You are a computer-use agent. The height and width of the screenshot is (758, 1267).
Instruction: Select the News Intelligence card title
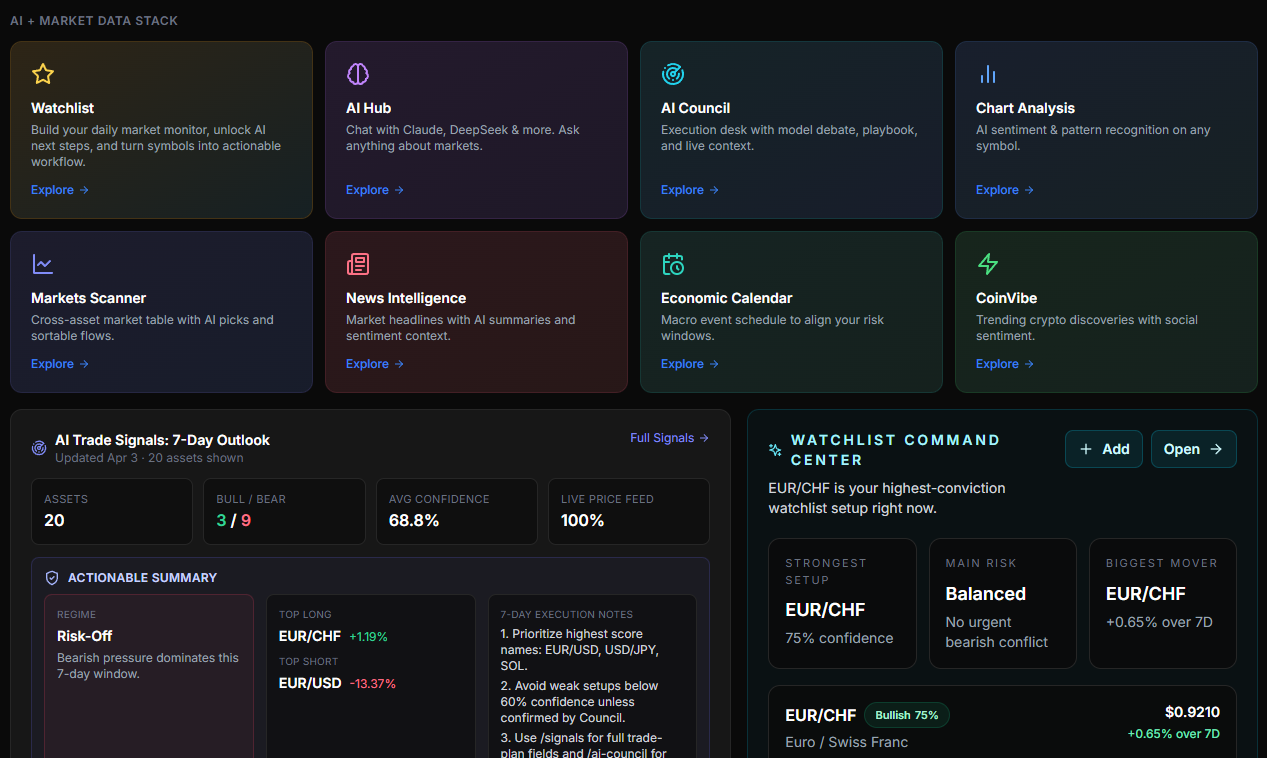[406, 298]
